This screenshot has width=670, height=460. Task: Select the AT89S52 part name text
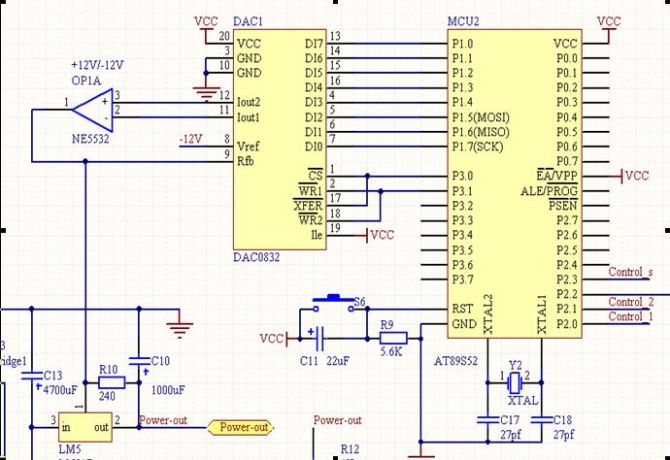pyautogui.click(x=455, y=361)
